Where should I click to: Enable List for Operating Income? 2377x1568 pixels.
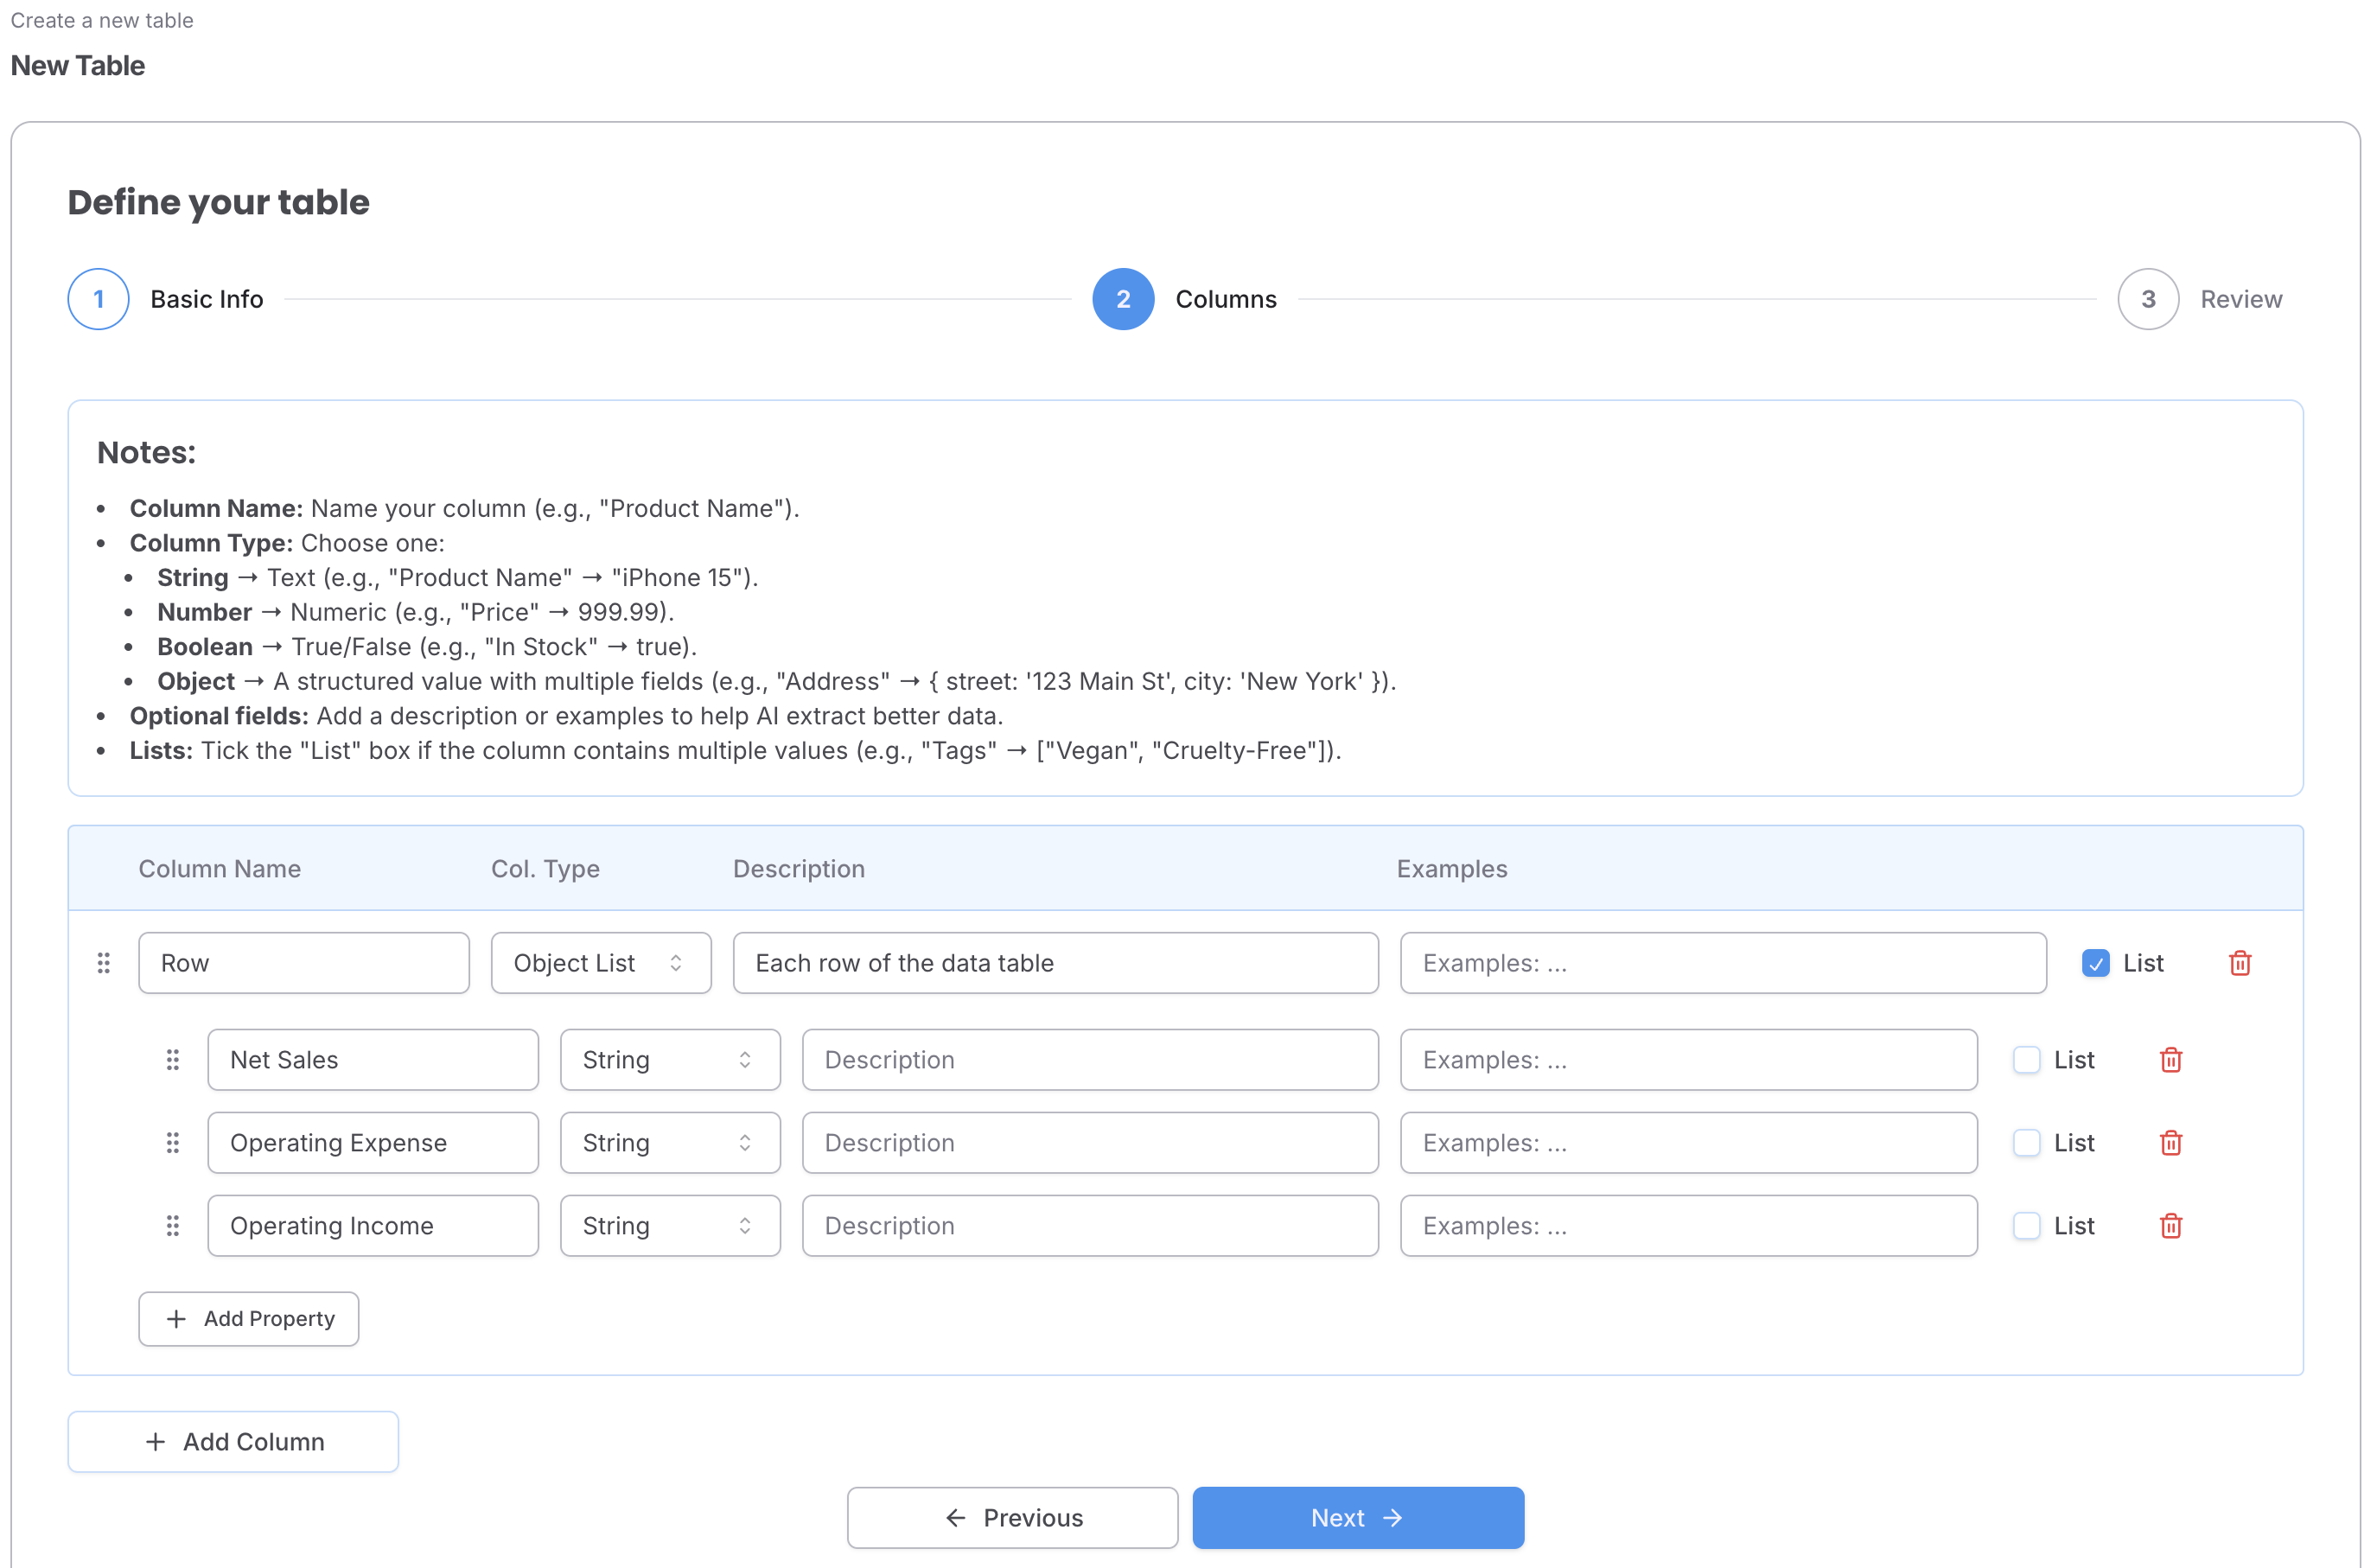pos(2026,1225)
